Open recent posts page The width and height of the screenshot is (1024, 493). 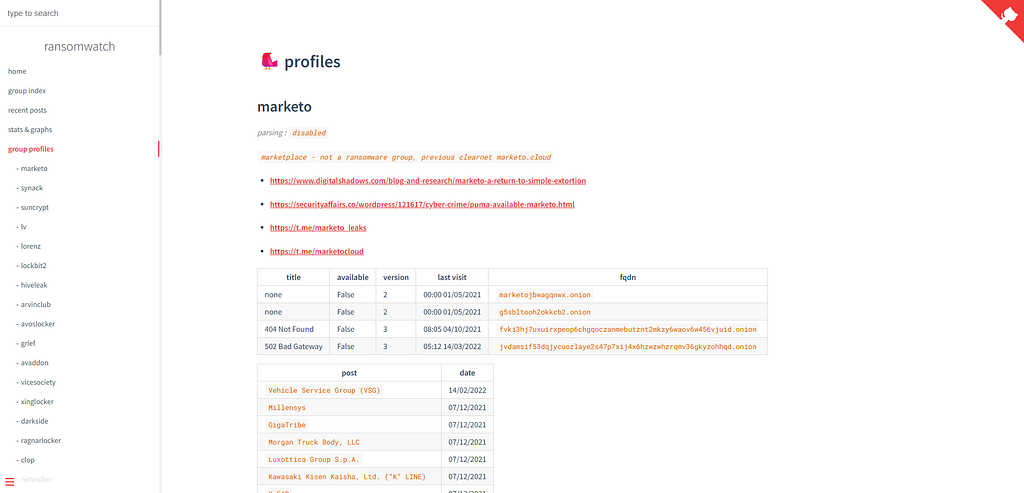point(27,110)
